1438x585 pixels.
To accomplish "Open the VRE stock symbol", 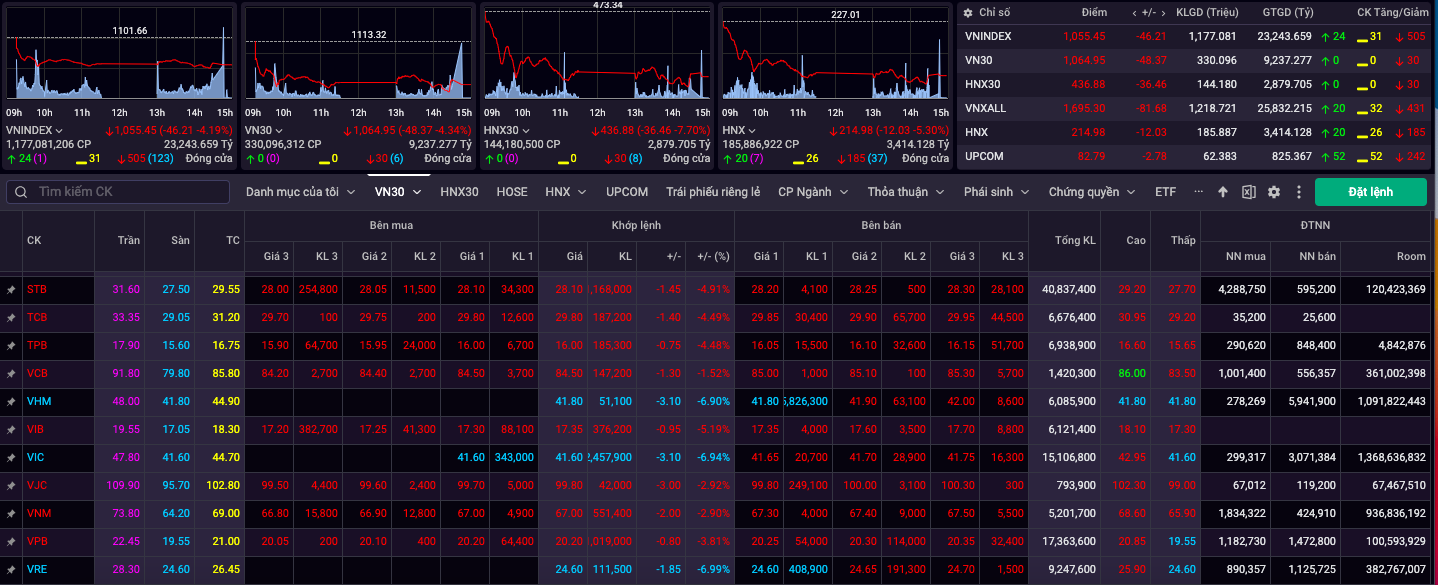I will 37,569.
